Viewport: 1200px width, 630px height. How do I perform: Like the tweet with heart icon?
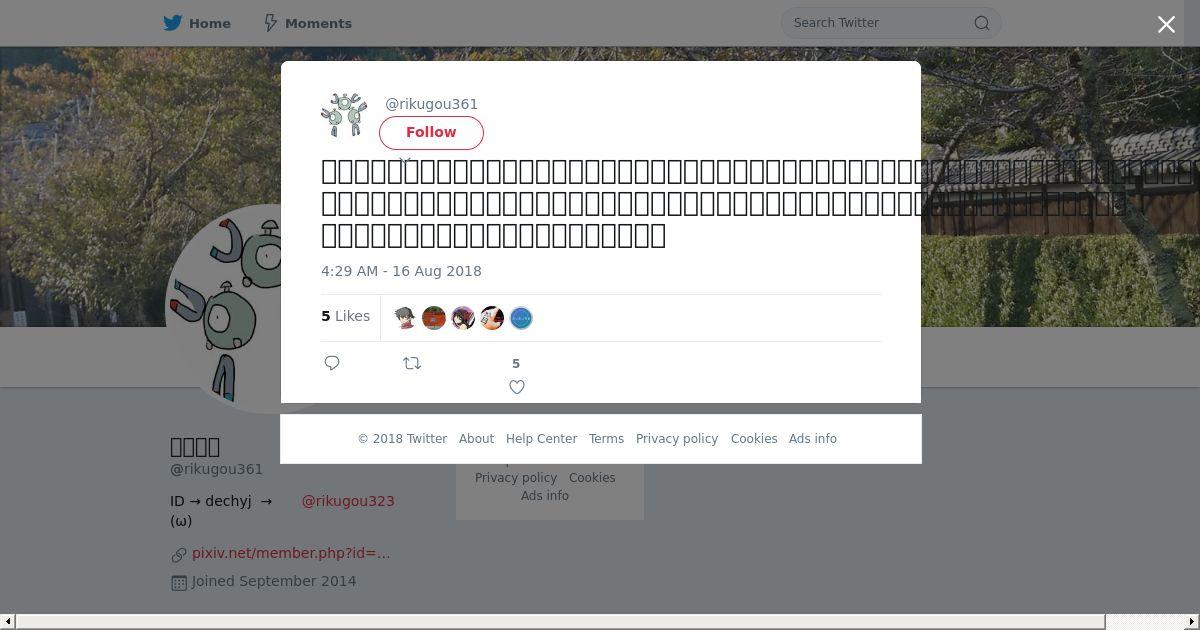(x=517, y=387)
